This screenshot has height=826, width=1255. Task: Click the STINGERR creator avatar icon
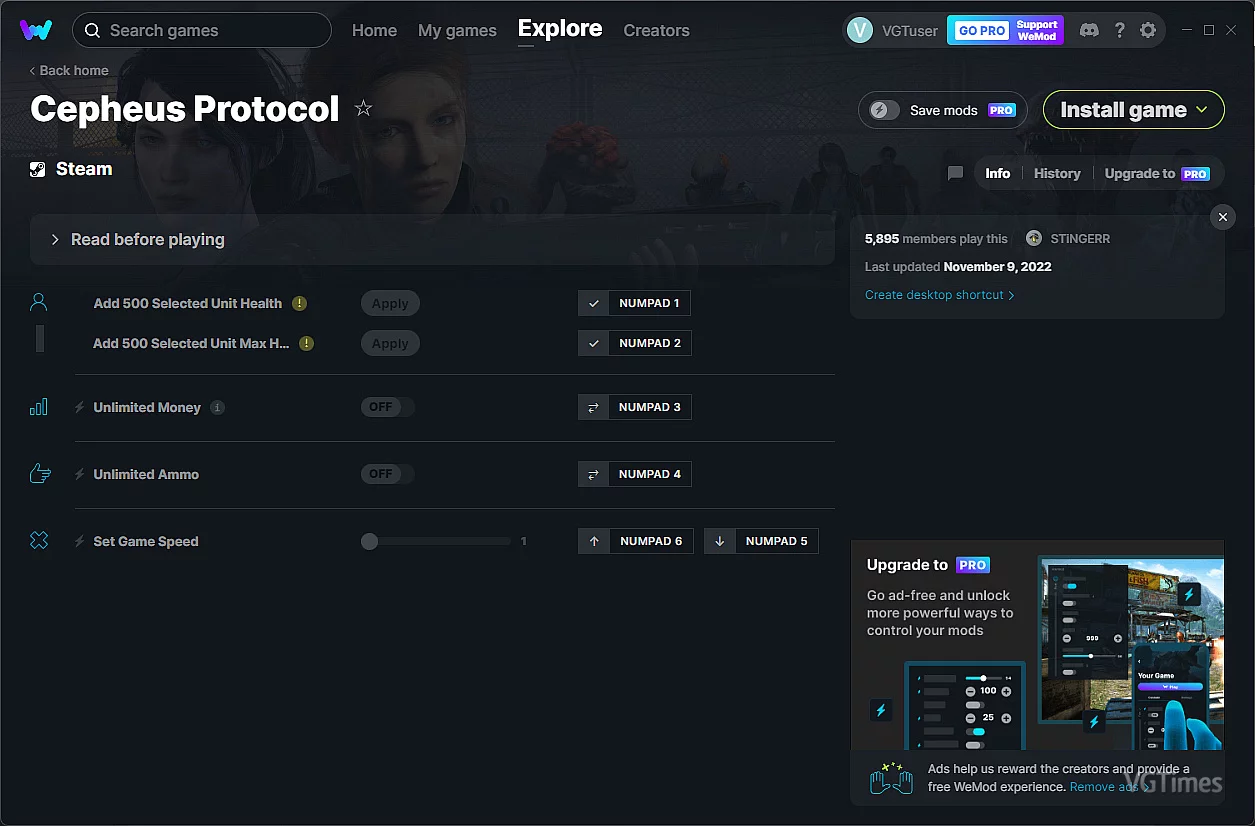[x=1034, y=239]
